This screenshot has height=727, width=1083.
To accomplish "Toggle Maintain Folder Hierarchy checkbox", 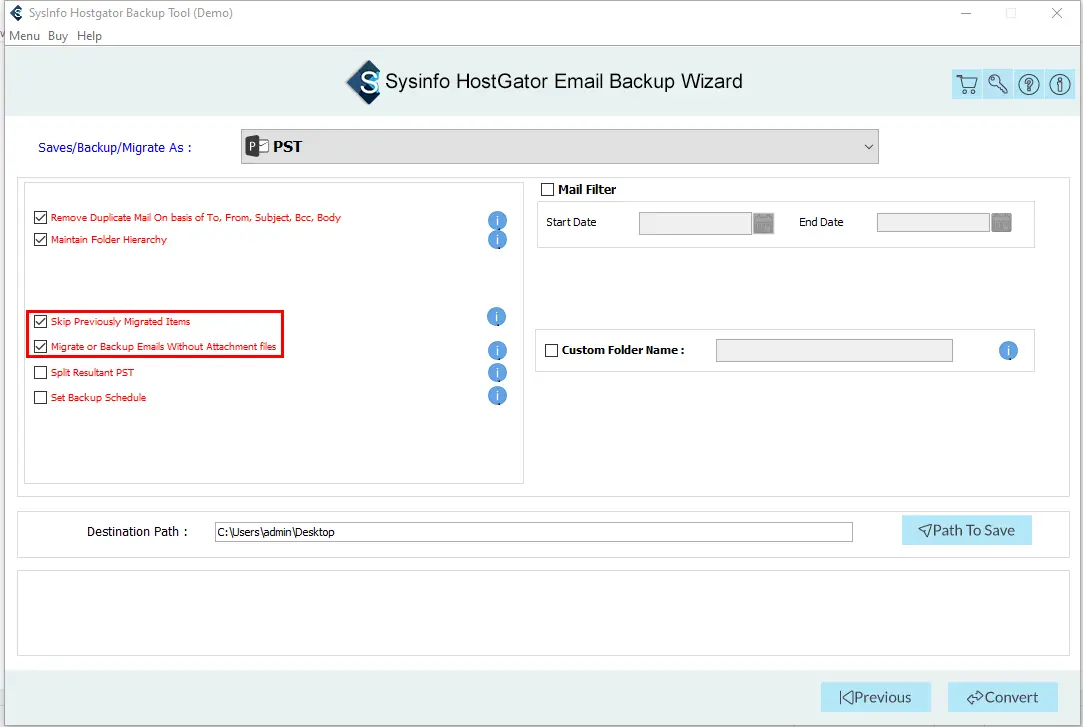I will (x=41, y=240).
